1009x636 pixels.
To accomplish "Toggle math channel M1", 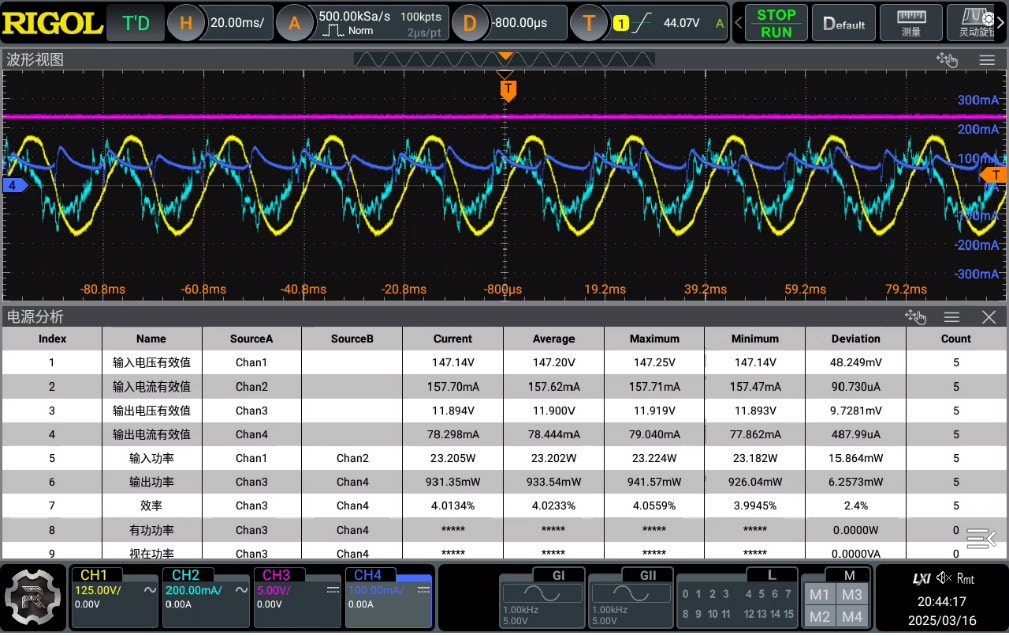I will [x=819, y=595].
